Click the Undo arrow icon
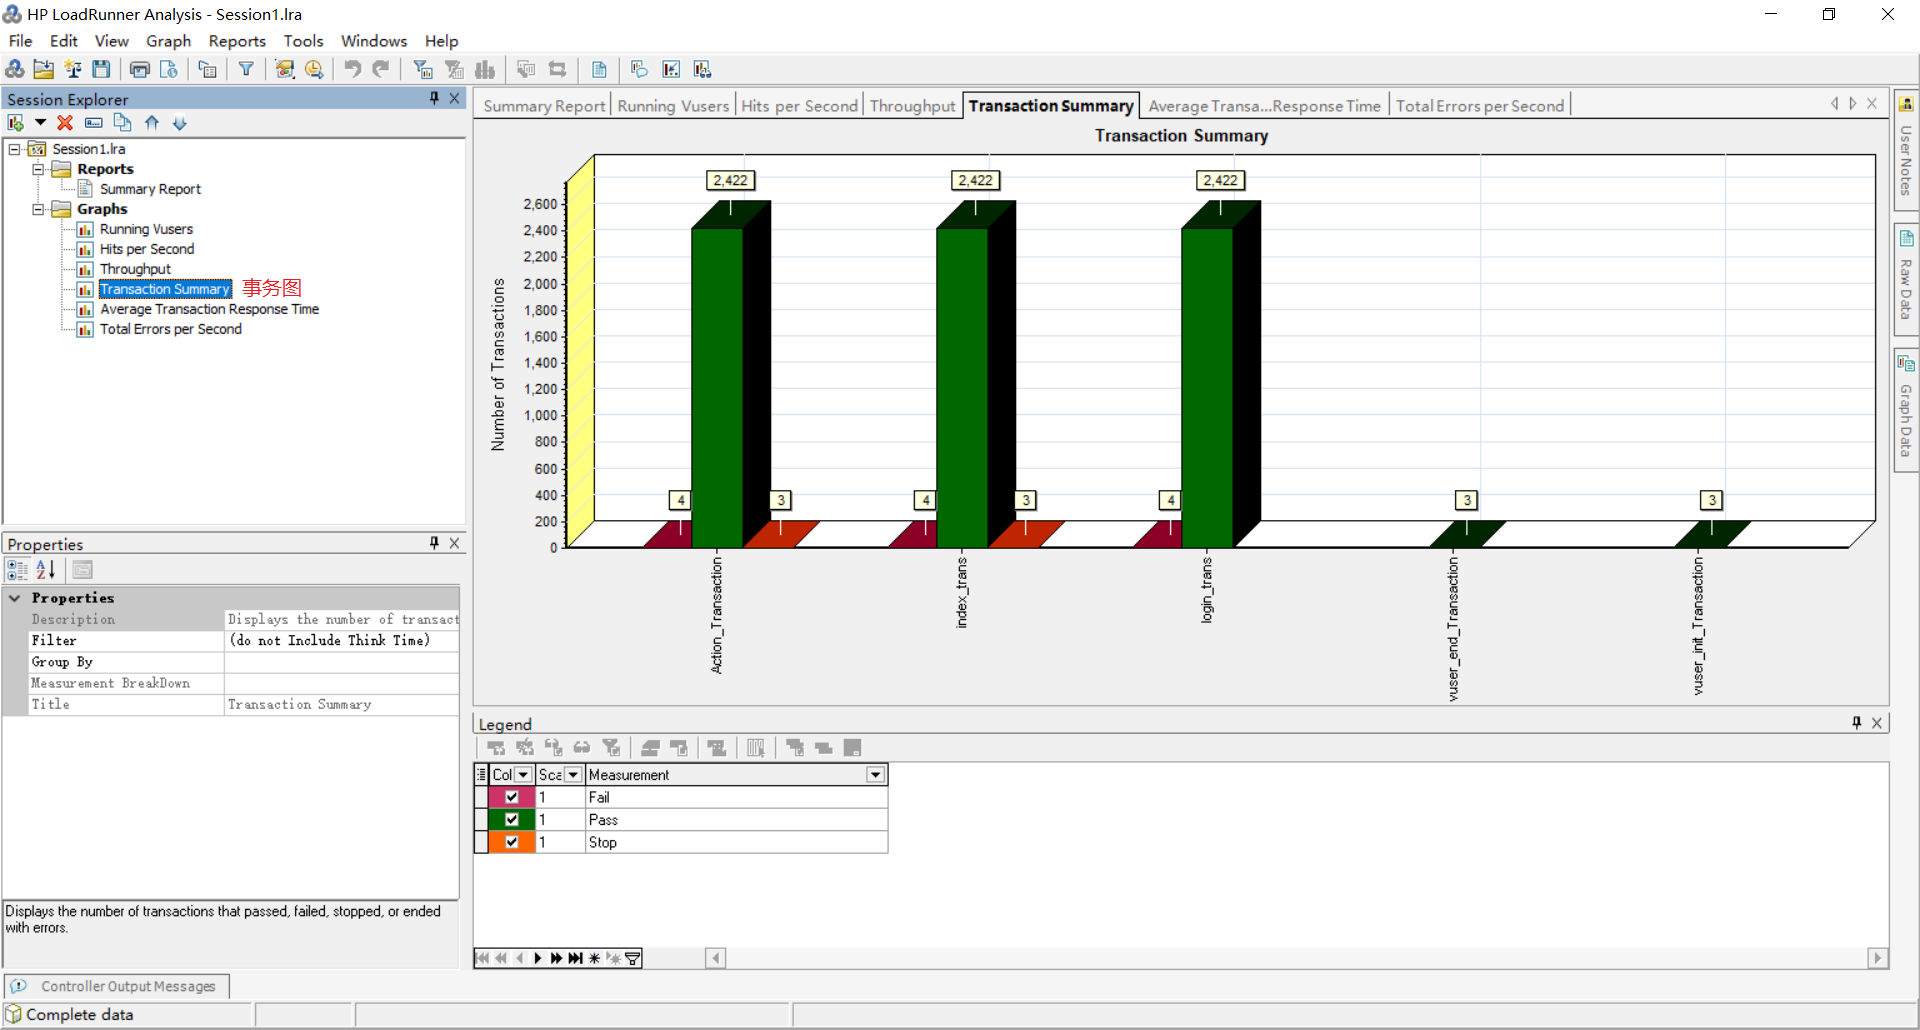Viewport: 1920px width, 1030px height. (352, 69)
